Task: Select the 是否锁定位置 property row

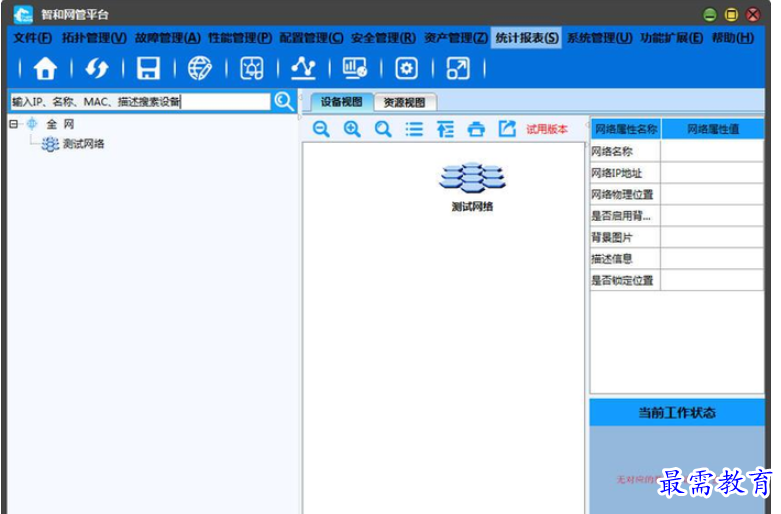Action: (x=677, y=280)
